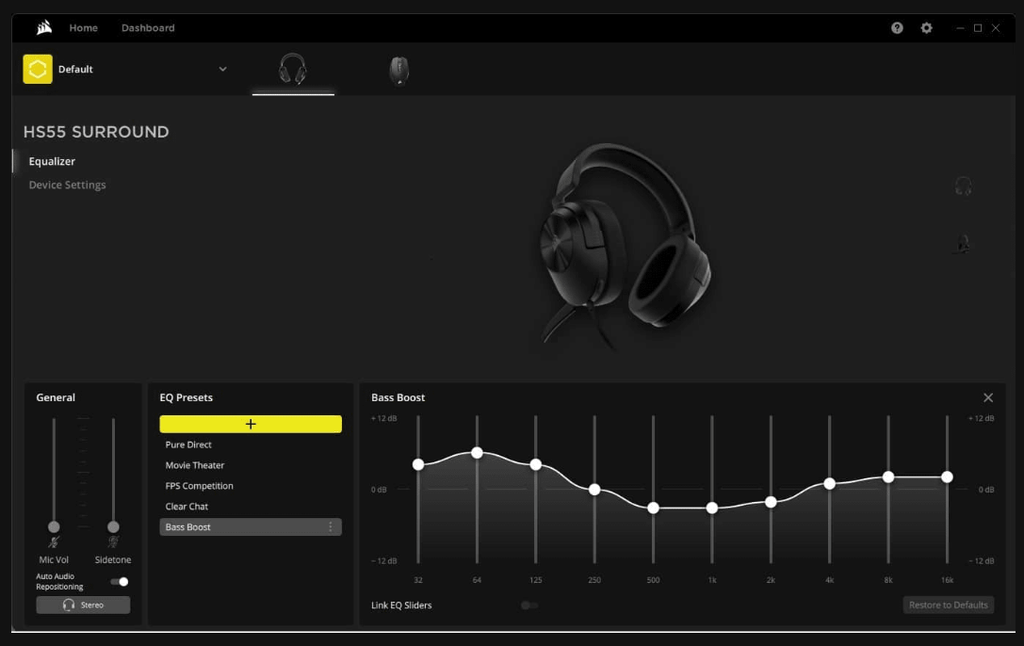The image size is (1024, 646).
Task: Expand the Default profile dropdown
Action: pos(223,69)
